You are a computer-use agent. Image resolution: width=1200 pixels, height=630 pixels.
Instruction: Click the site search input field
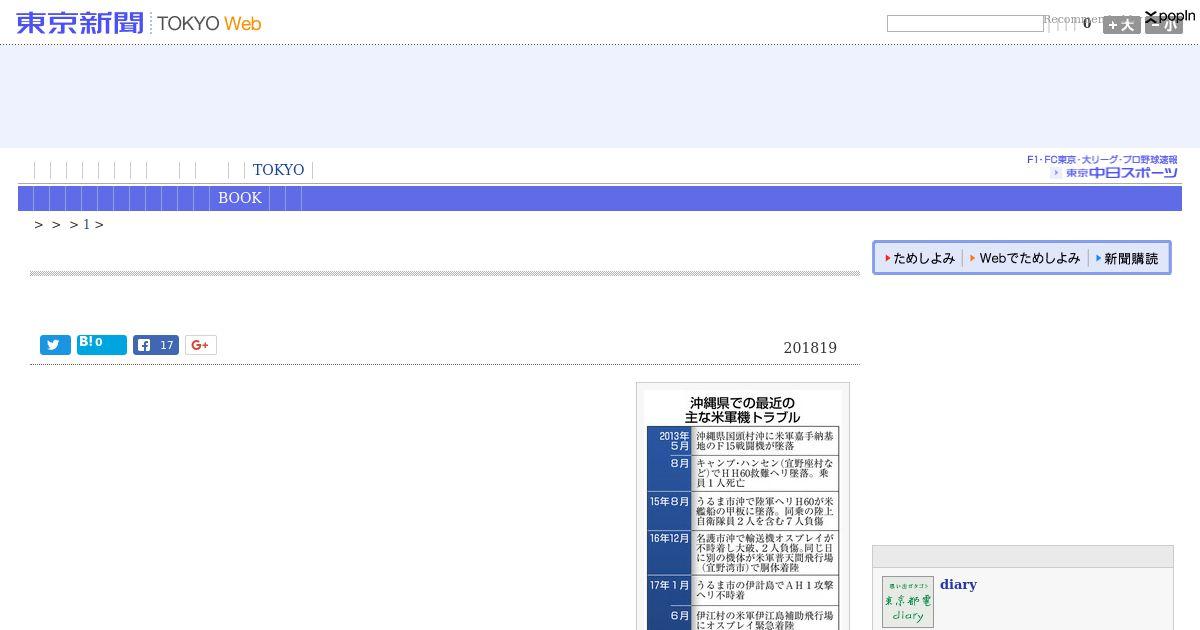pyautogui.click(x=965, y=23)
